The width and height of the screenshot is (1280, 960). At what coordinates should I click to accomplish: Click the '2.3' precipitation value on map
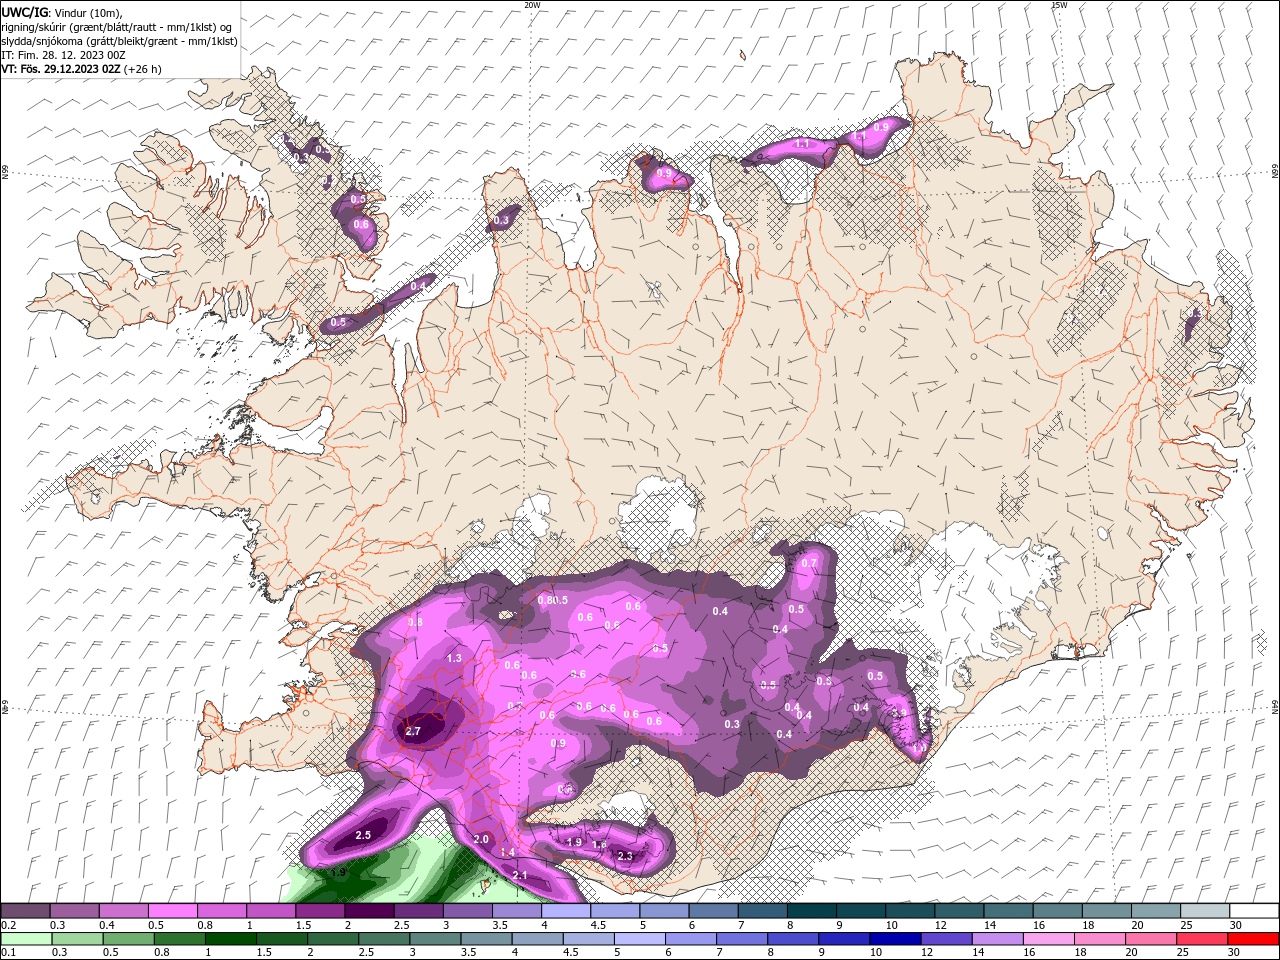(x=625, y=856)
